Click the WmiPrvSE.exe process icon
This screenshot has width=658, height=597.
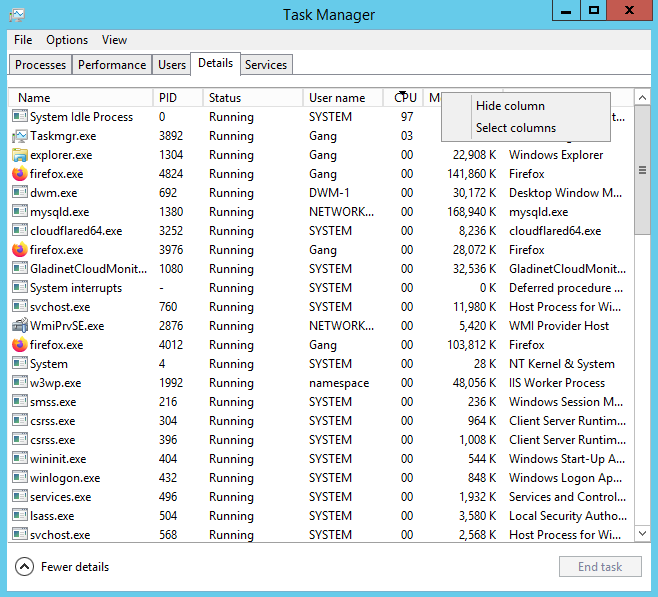click(19, 326)
